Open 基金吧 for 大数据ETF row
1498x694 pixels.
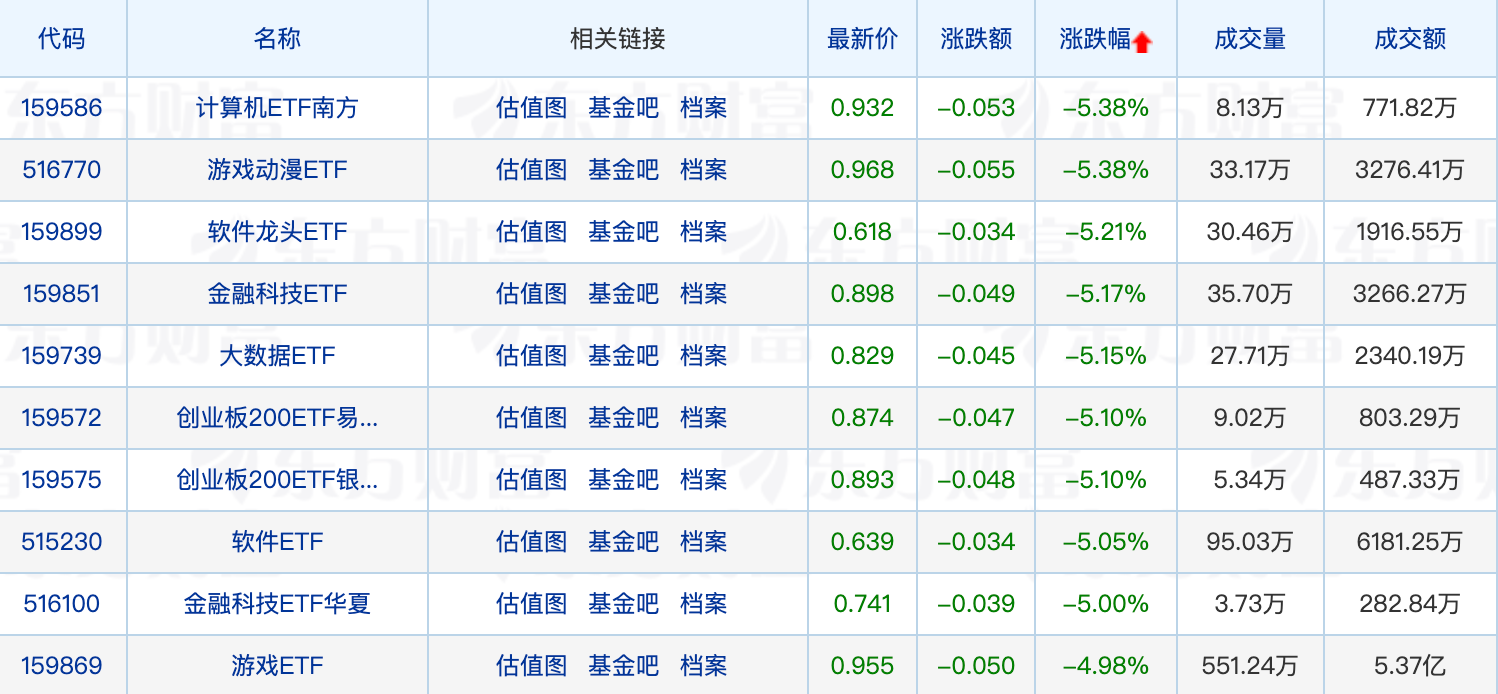[x=623, y=355]
